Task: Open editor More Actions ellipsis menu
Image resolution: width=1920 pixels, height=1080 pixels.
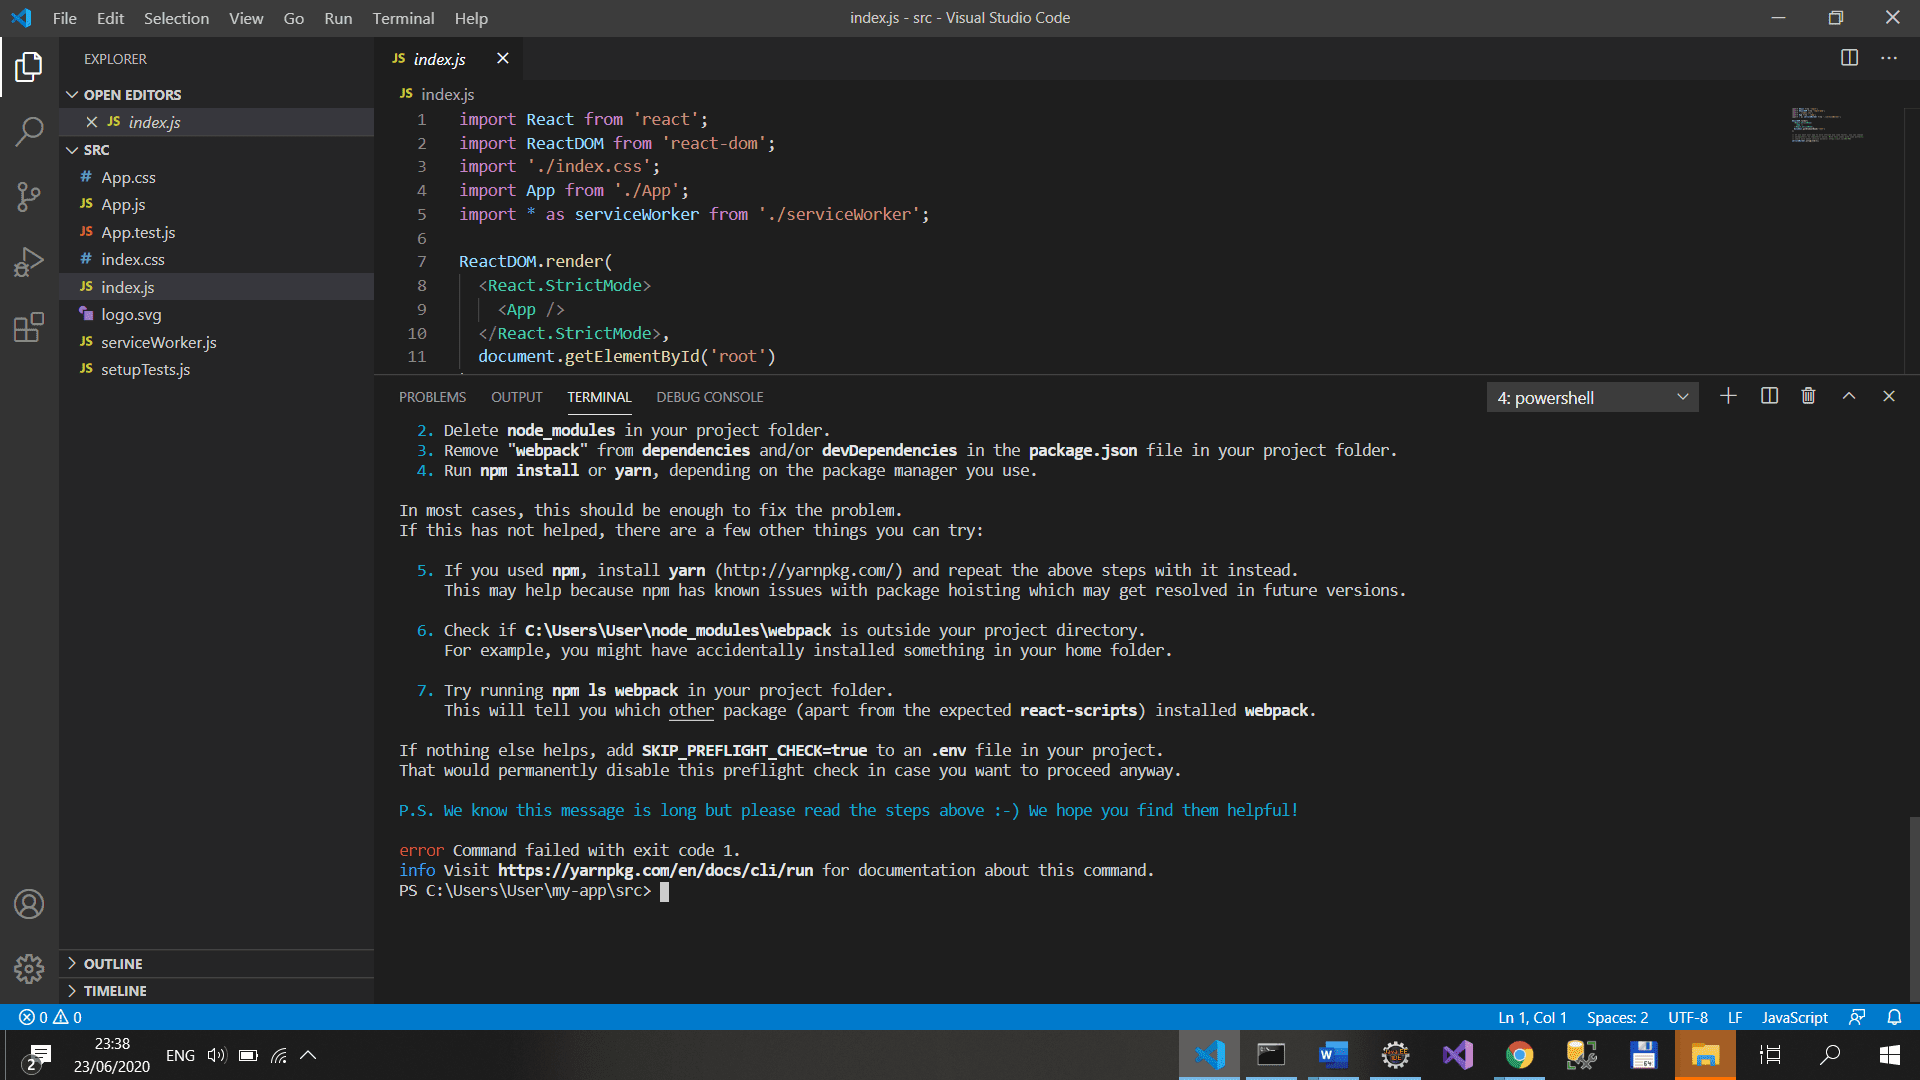Action: tap(1889, 58)
